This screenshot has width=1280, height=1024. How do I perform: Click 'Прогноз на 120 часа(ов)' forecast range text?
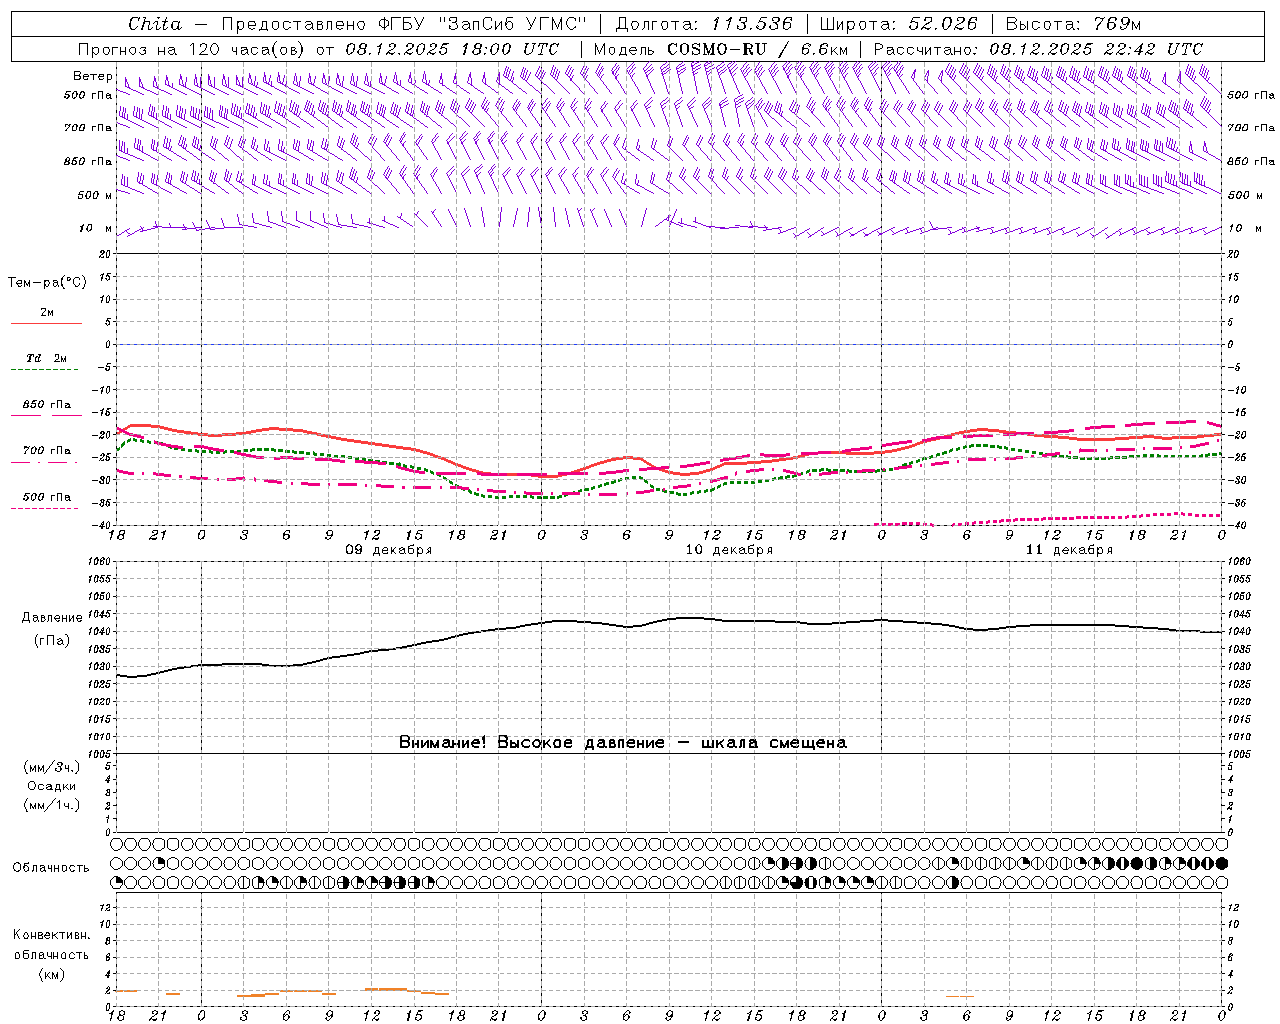192,49
